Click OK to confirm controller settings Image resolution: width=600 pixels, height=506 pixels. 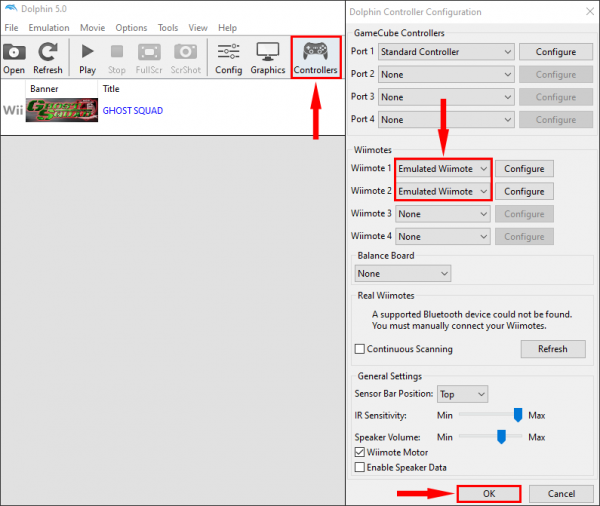click(488, 493)
